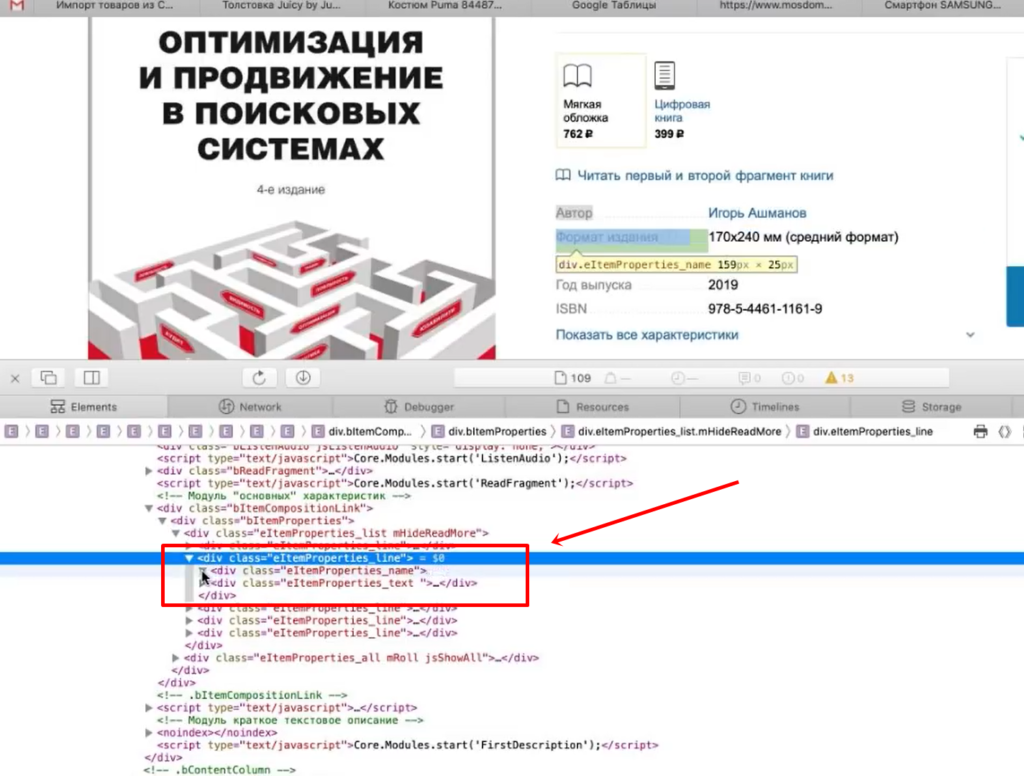This screenshot has width=1024, height=776.
Task: Select the soft cover book format
Action: click(600, 101)
